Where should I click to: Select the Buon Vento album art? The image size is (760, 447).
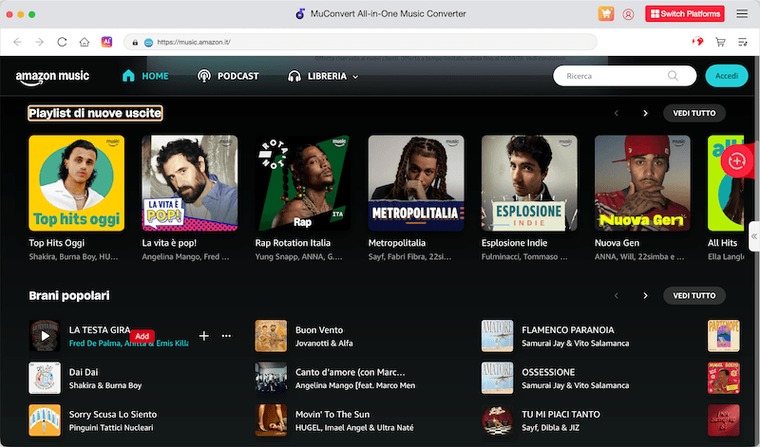tap(271, 335)
